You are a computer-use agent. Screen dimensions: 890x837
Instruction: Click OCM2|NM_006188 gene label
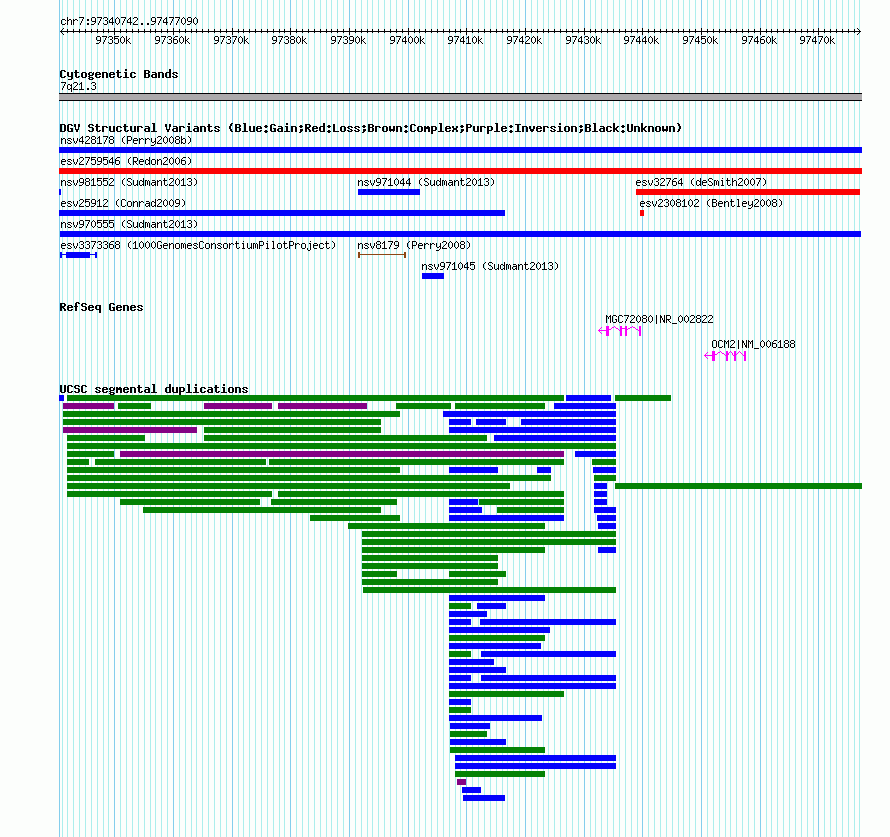[753, 344]
